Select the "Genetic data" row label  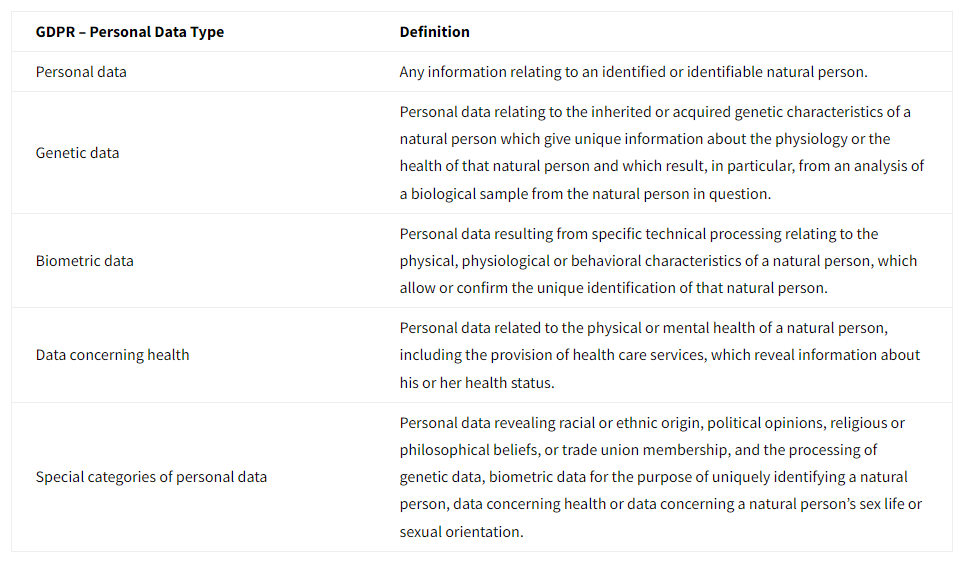tap(77, 153)
